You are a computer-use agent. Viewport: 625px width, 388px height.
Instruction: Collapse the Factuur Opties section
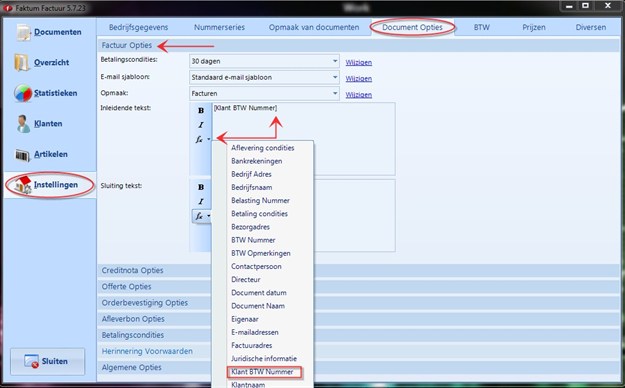(358, 45)
